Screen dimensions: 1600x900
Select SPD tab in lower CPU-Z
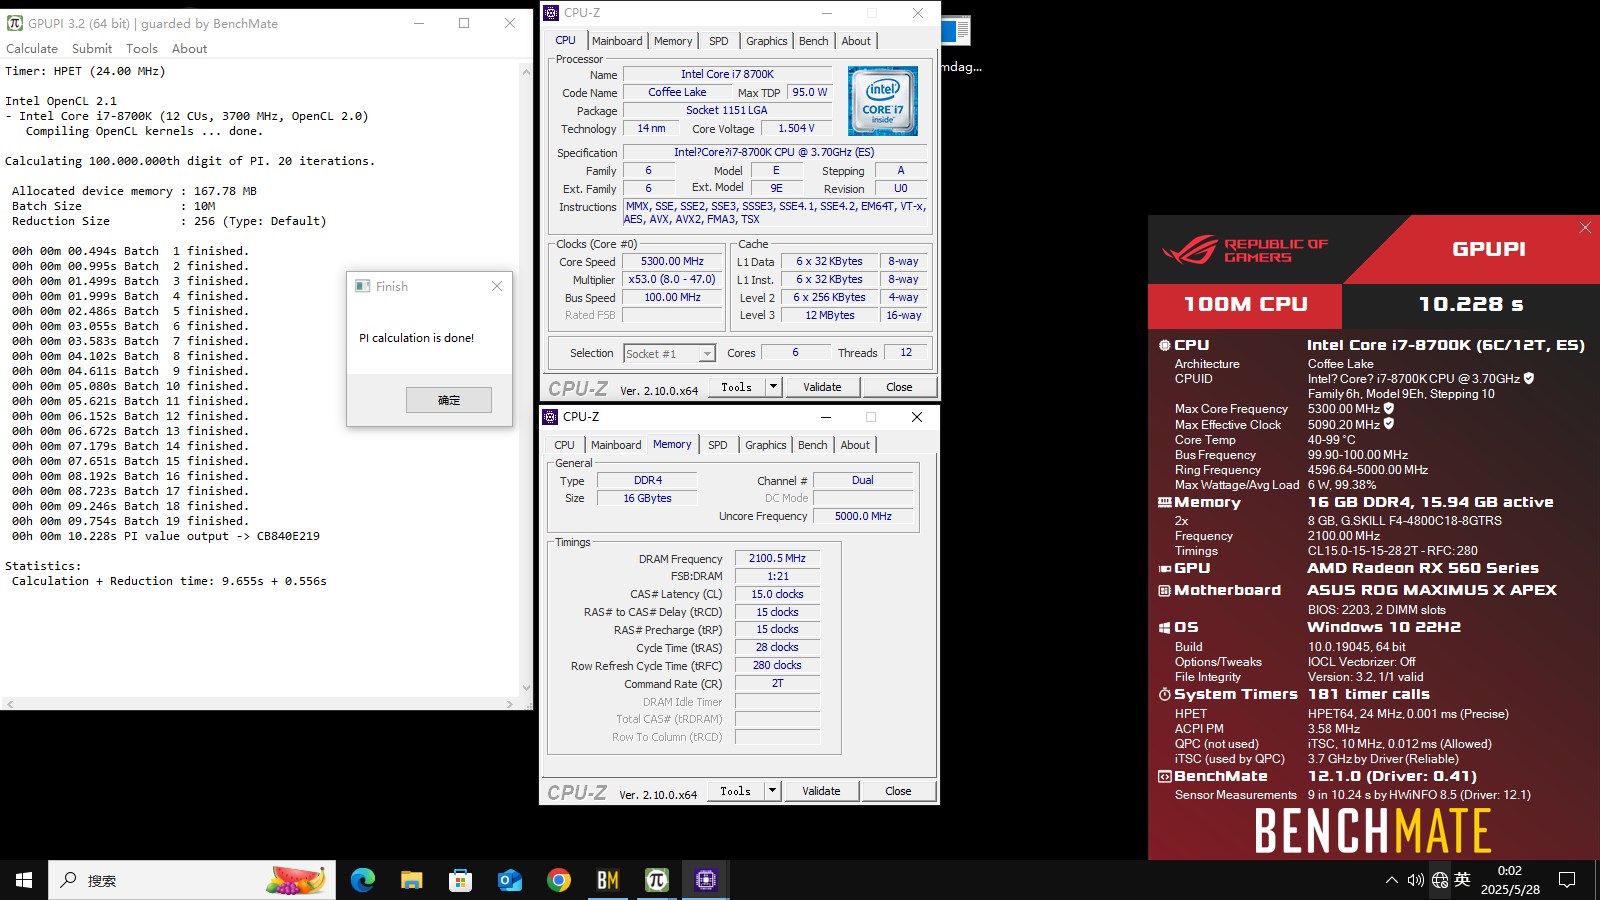click(717, 445)
